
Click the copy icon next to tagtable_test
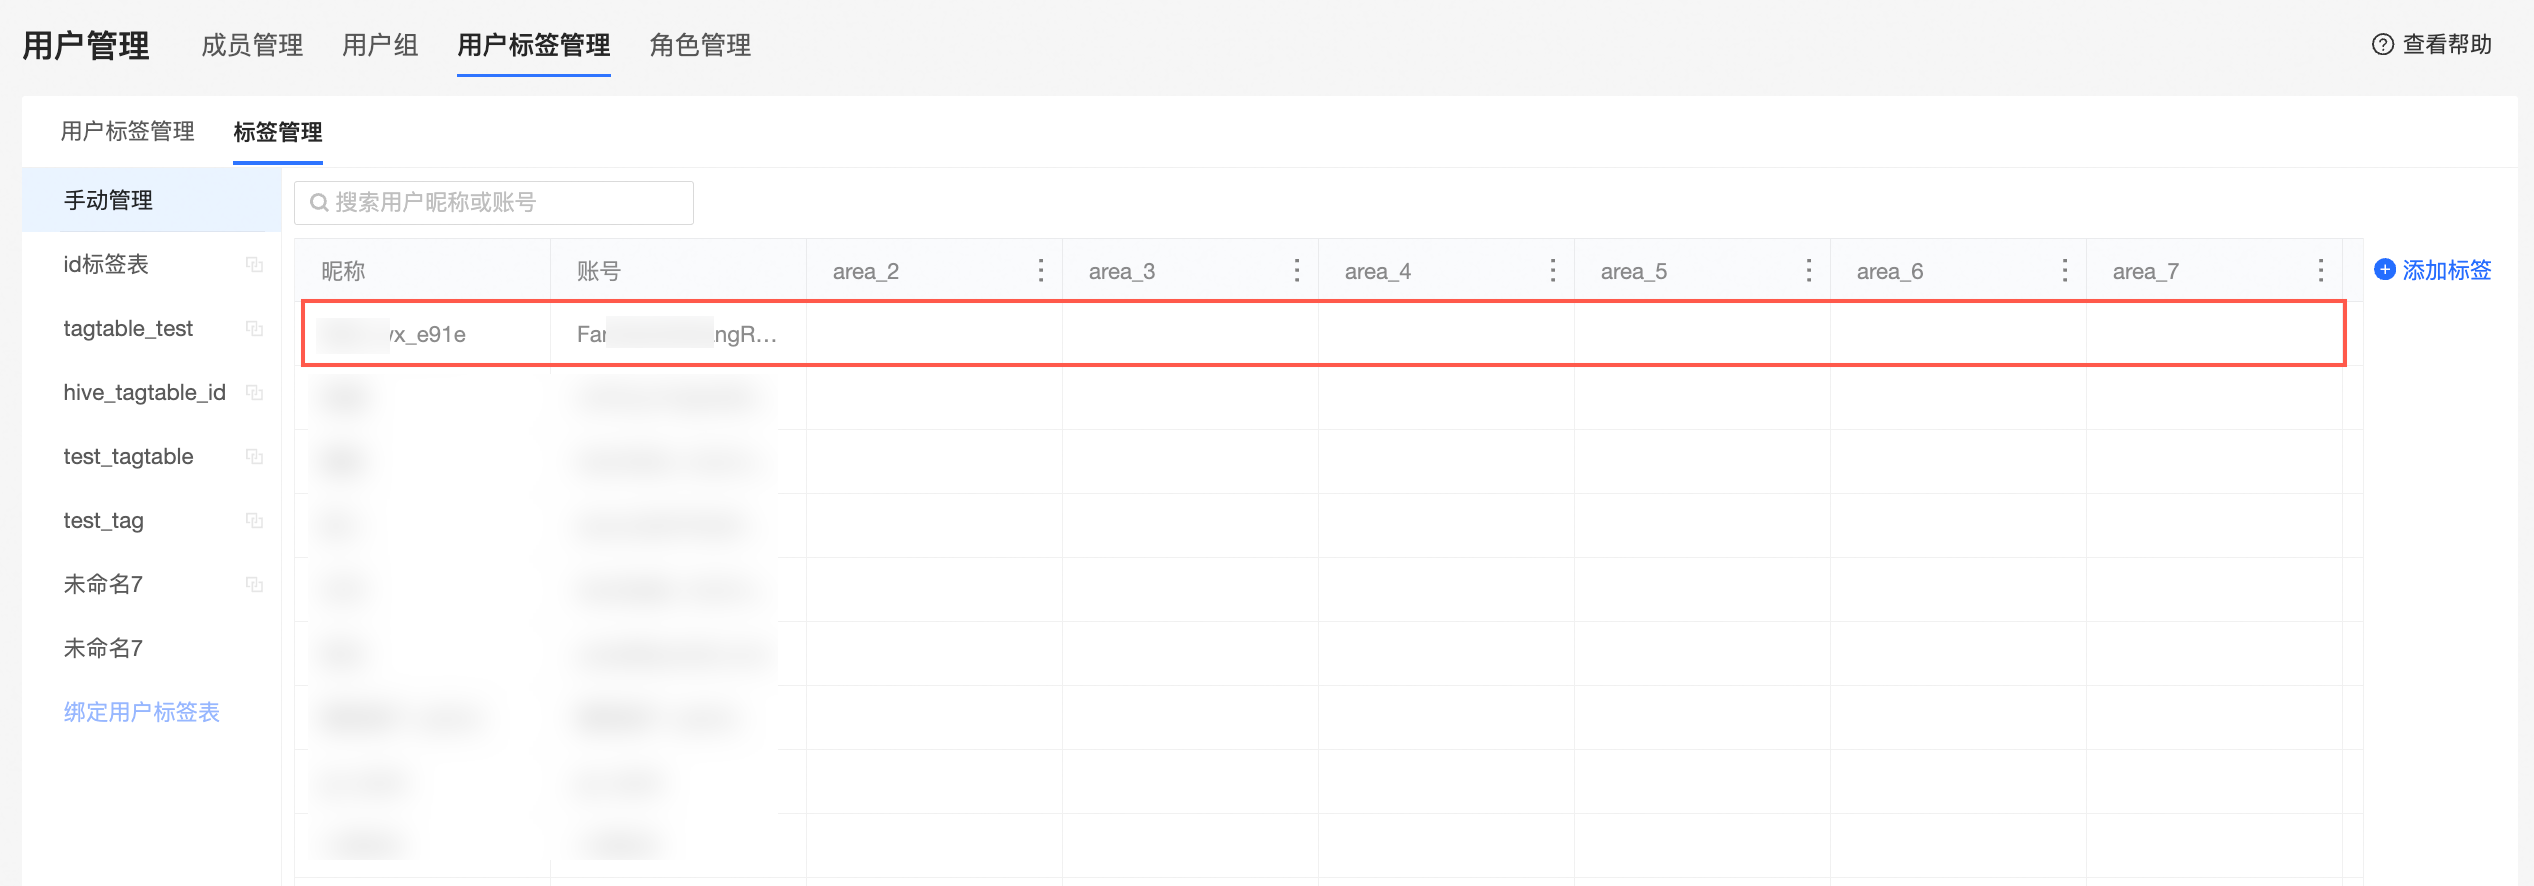coord(255,329)
